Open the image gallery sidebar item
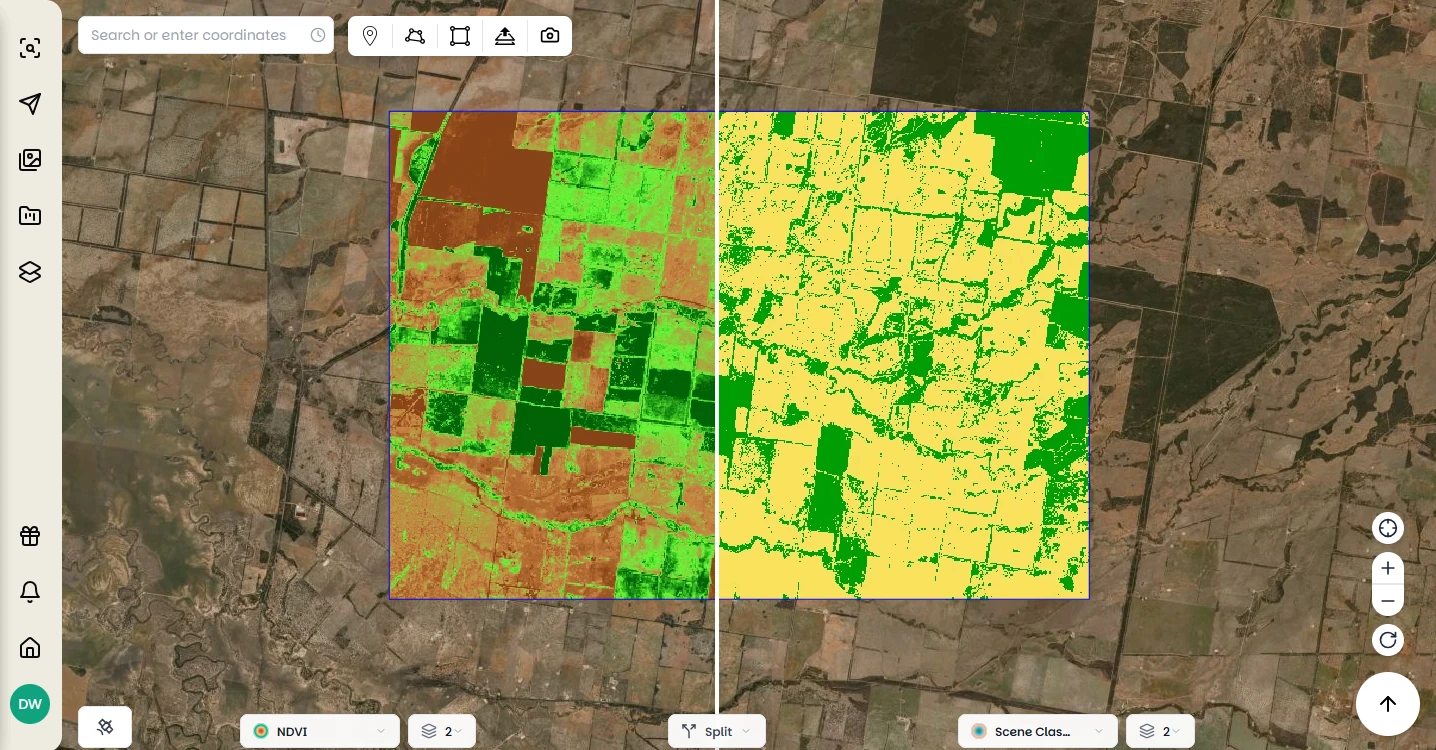The width and height of the screenshot is (1436, 750). point(30,159)
